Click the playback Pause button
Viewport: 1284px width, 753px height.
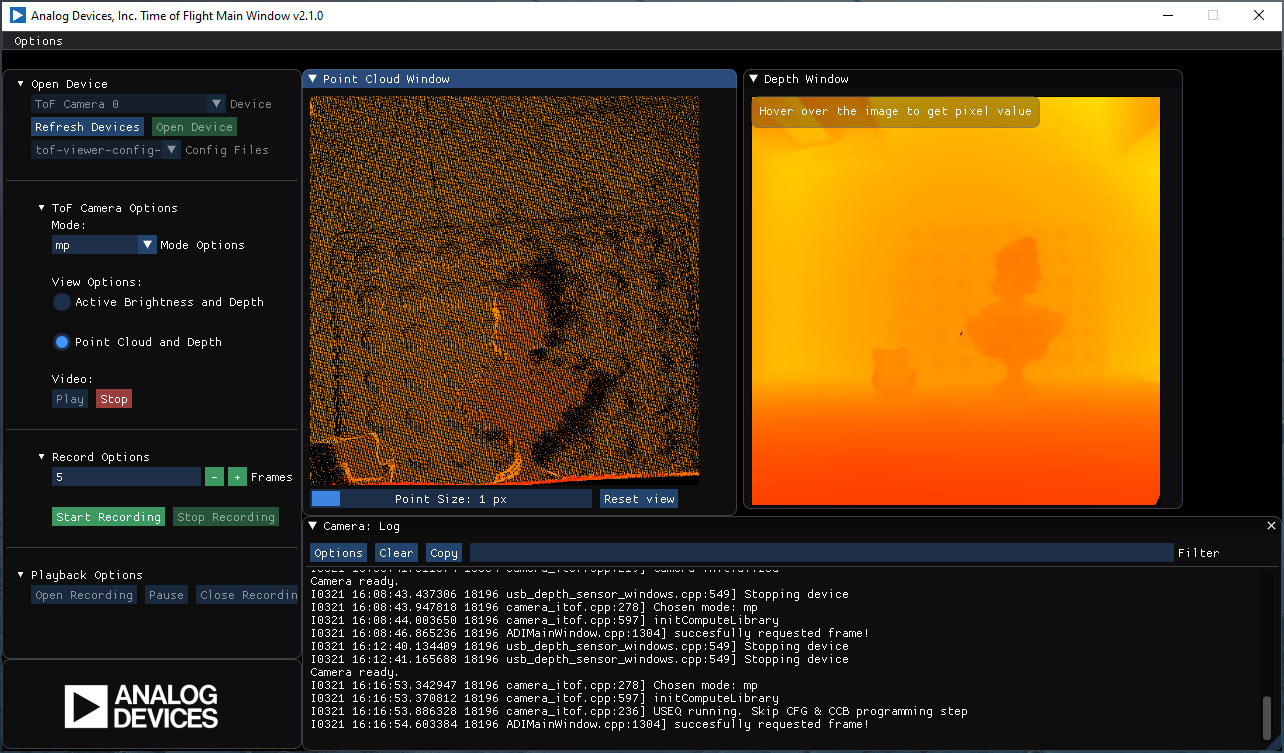(x=166, y=595)
